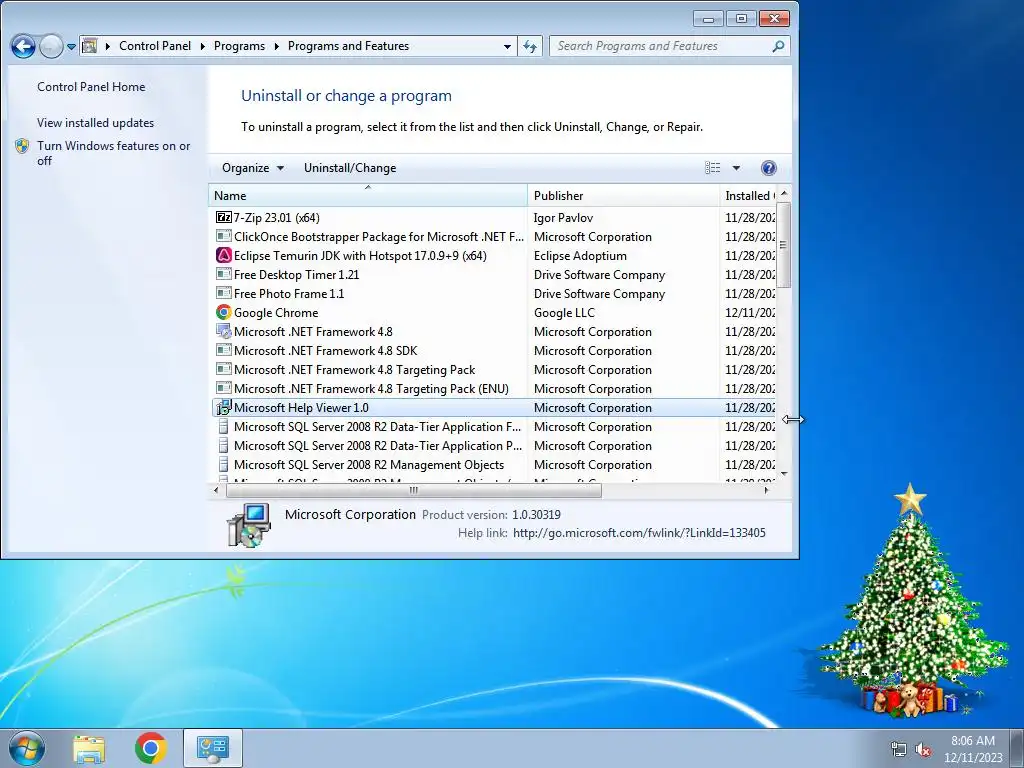Select .NET Framework 4.8 Targeting Pack (ENU) icon
The height and width of the screenshot is (768, 1024).
click(223, 388)
